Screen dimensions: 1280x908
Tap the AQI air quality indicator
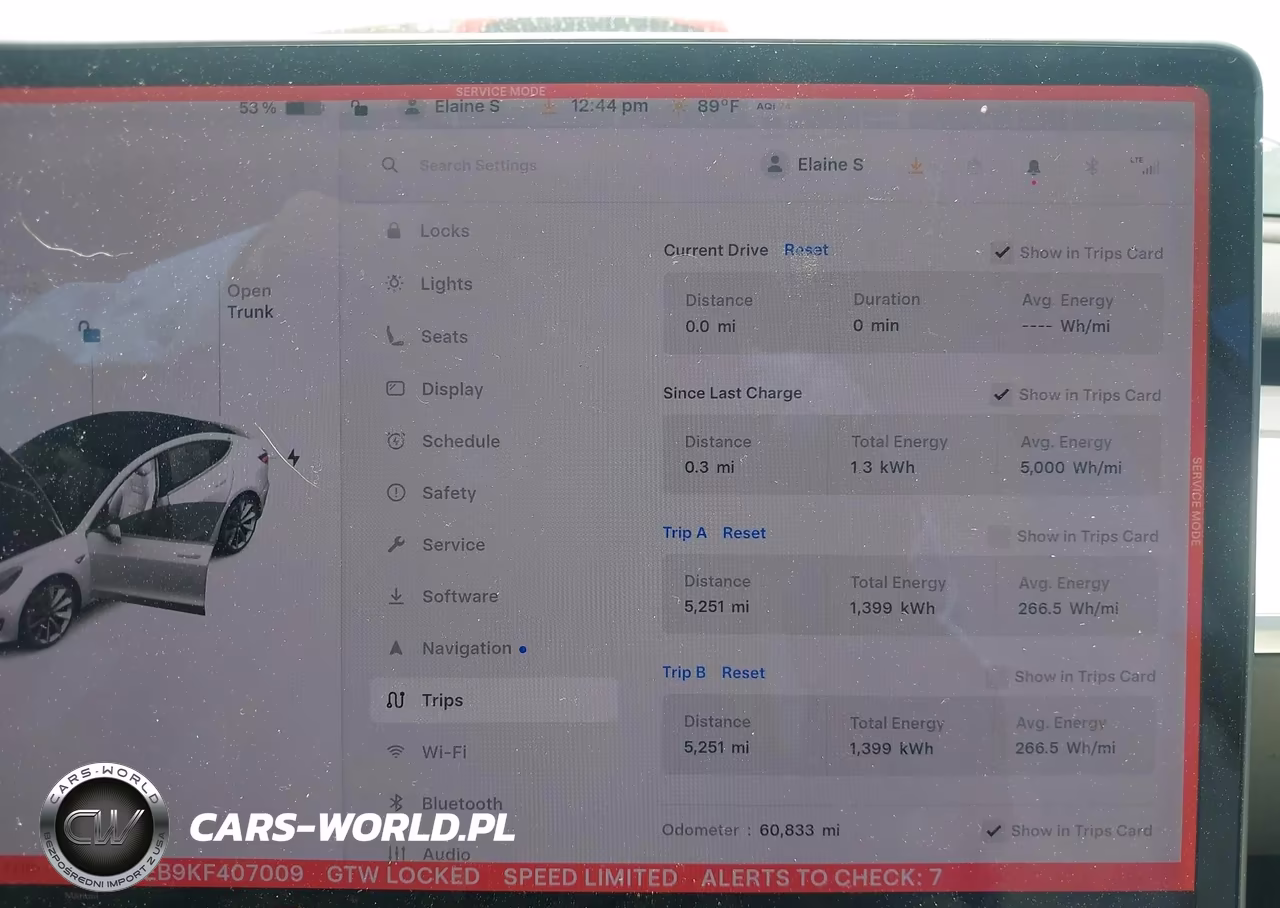(x=773, y=105)
